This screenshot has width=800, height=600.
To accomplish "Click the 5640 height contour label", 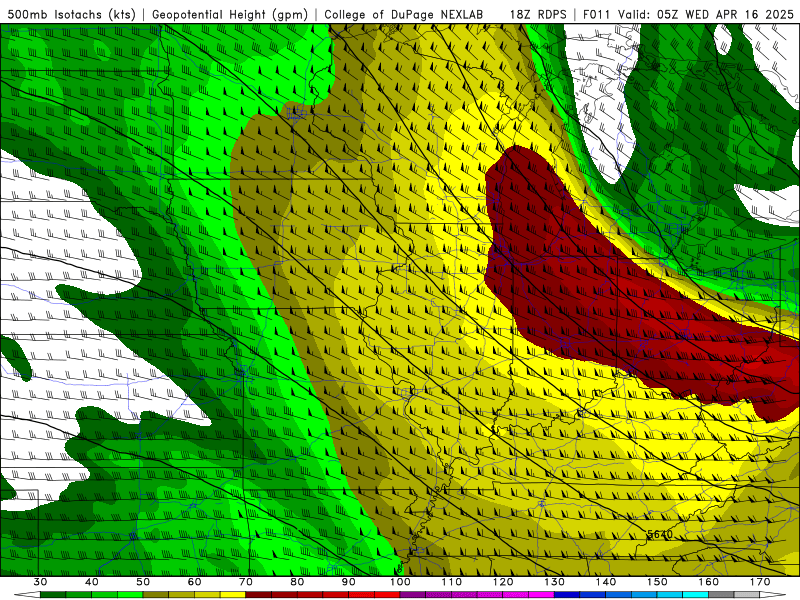I will pyautogui.click(x=660, y=534).
